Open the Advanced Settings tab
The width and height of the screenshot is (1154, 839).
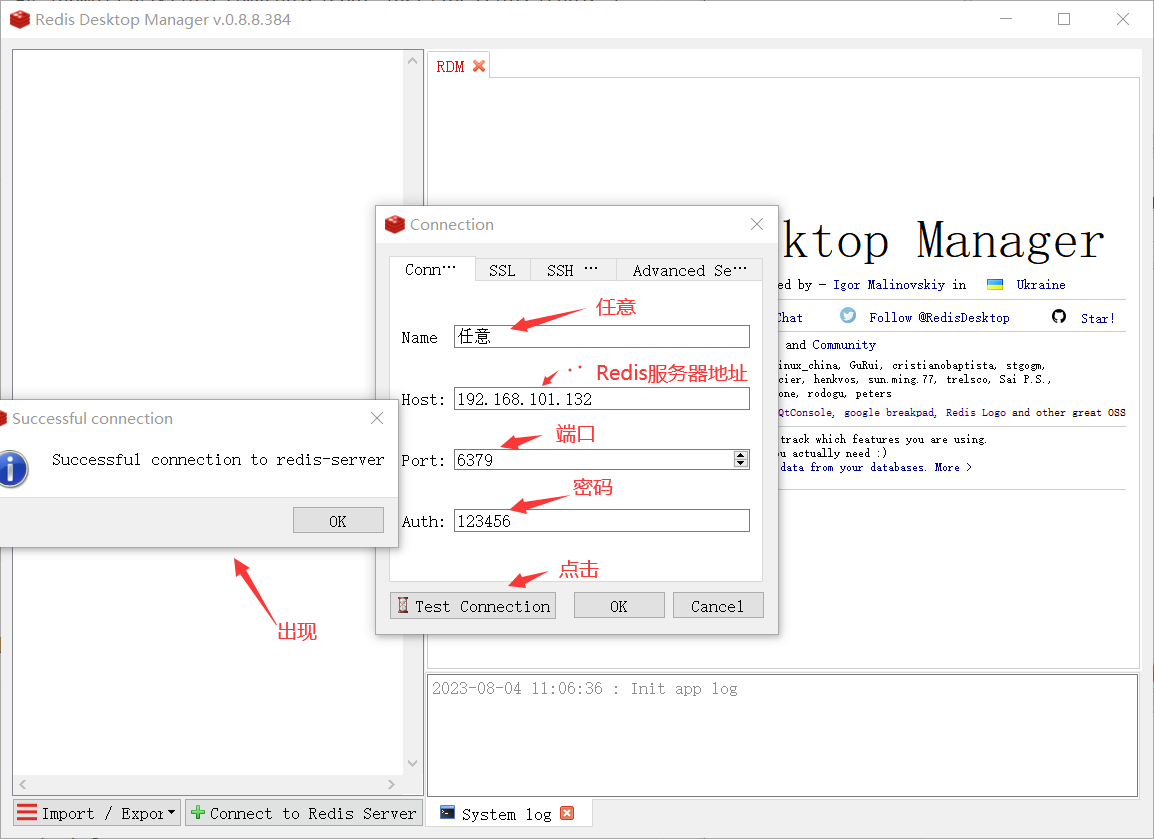pos(689,270)
